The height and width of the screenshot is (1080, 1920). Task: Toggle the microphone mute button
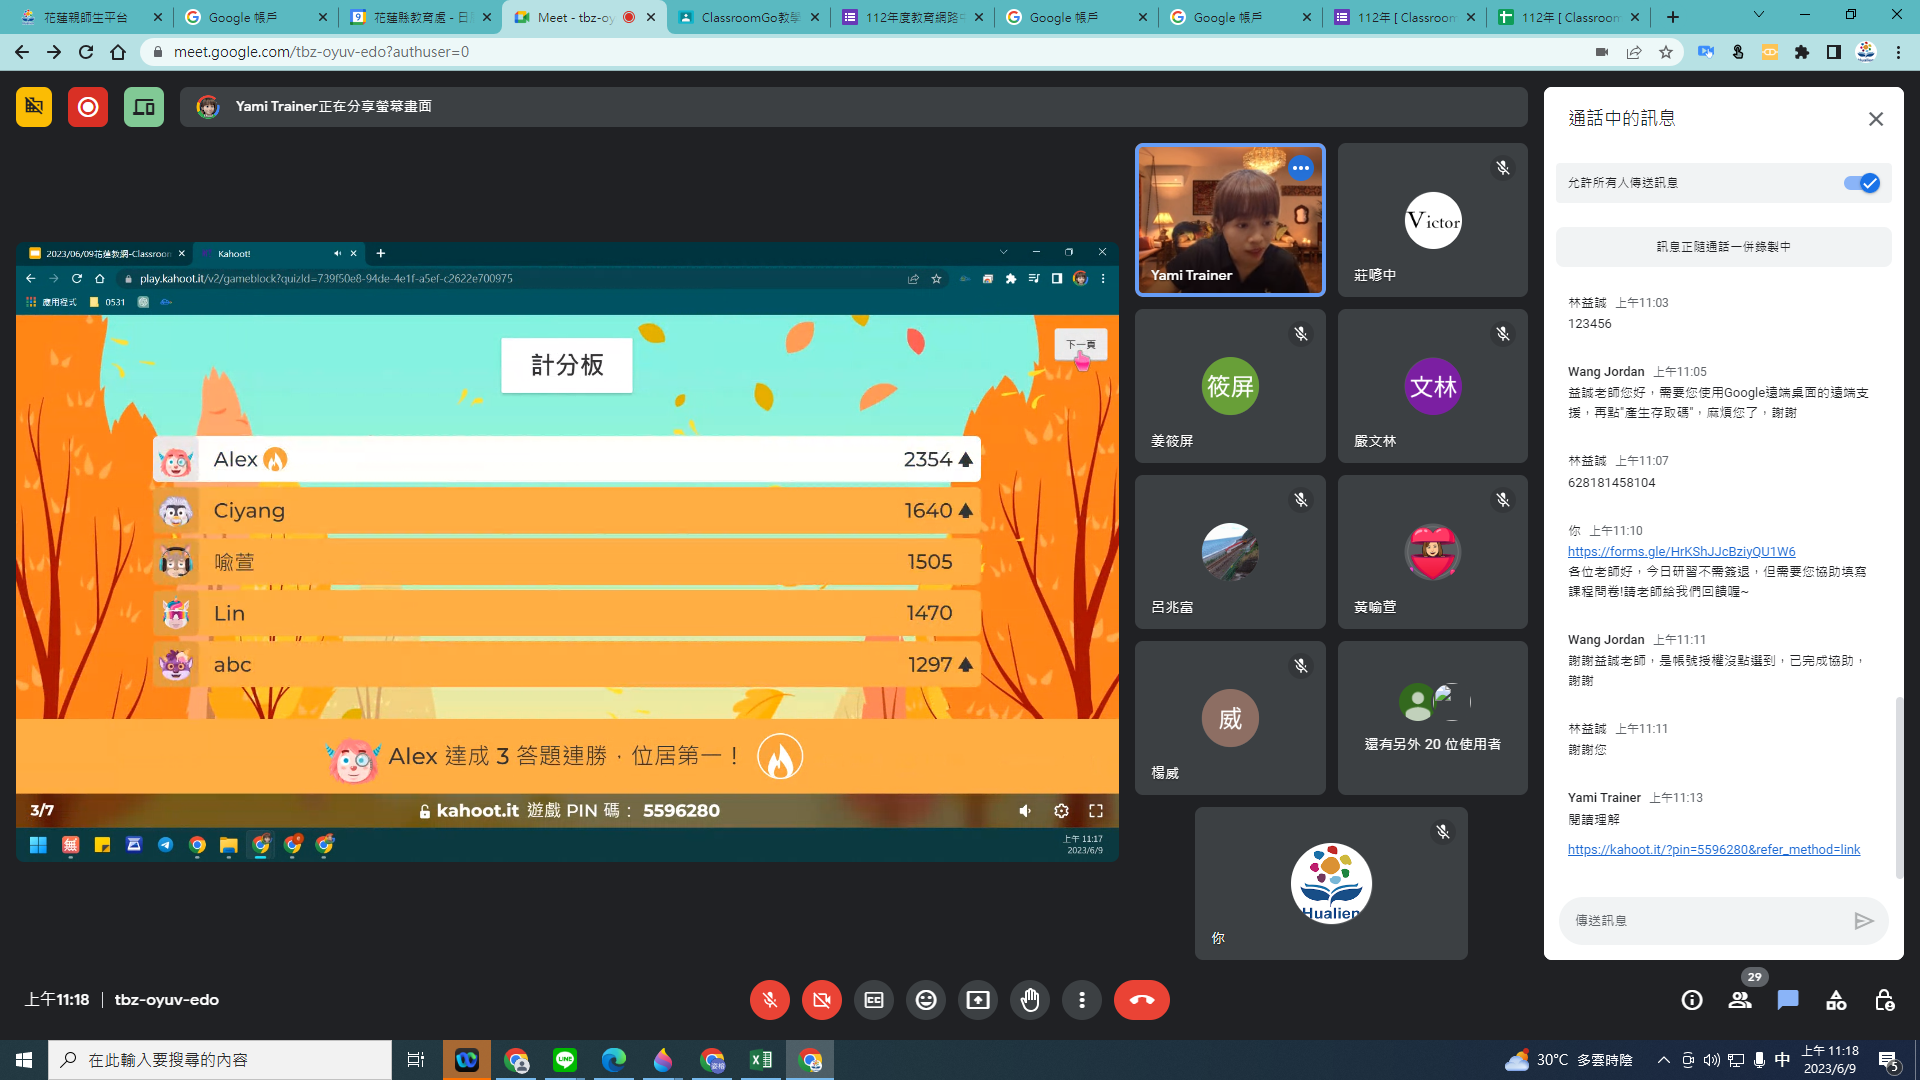(x=770, y=1000)
